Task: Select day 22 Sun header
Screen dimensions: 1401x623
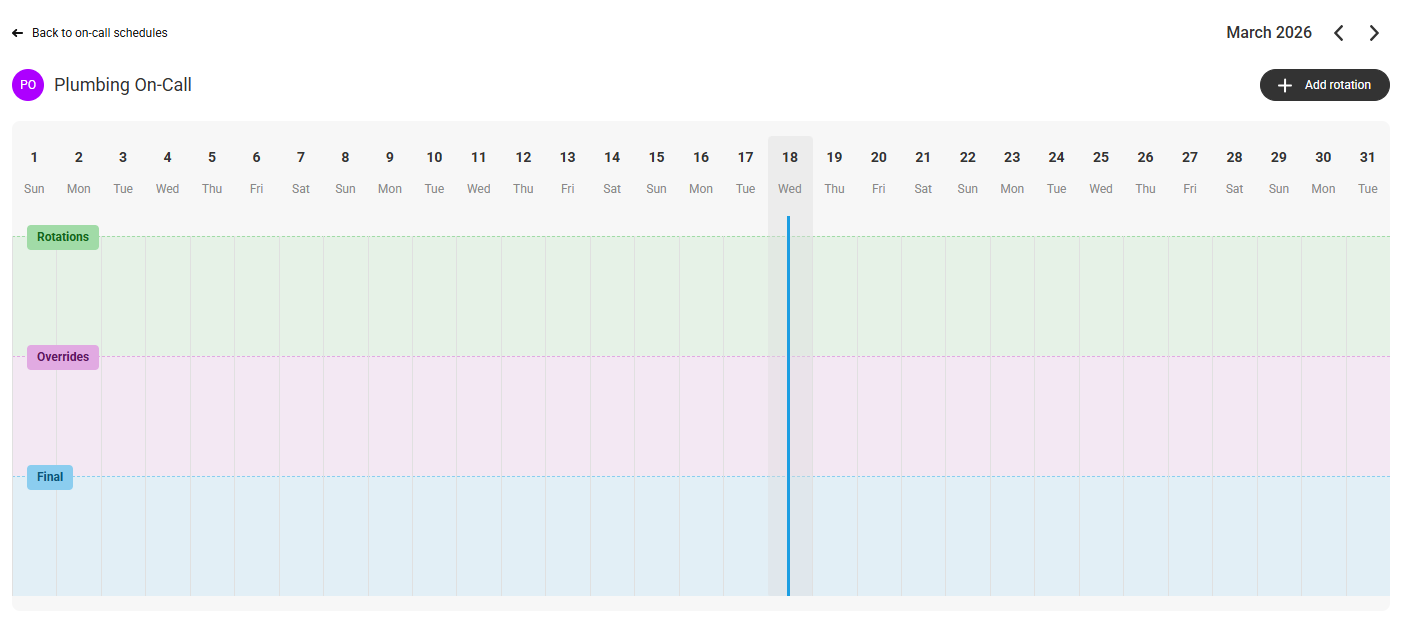Action: [x=968, y=172]
